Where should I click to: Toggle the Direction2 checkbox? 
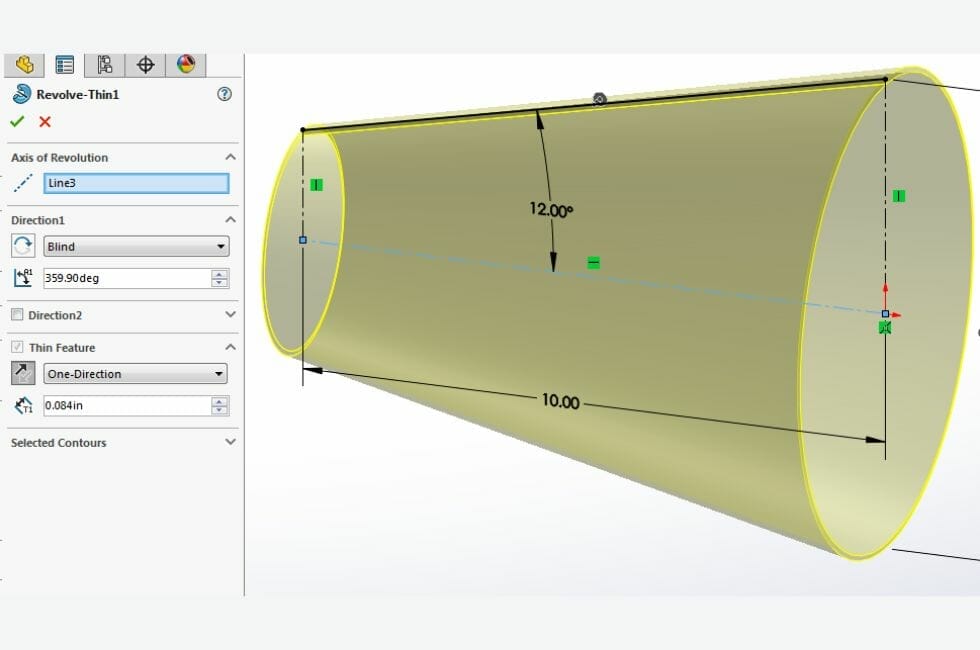pyautogui.click(x=16, y=315)
